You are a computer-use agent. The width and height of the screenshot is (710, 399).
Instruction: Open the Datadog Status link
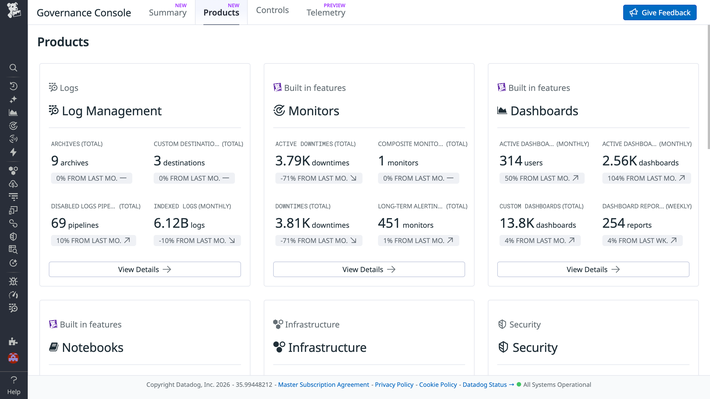pos(488,385)
